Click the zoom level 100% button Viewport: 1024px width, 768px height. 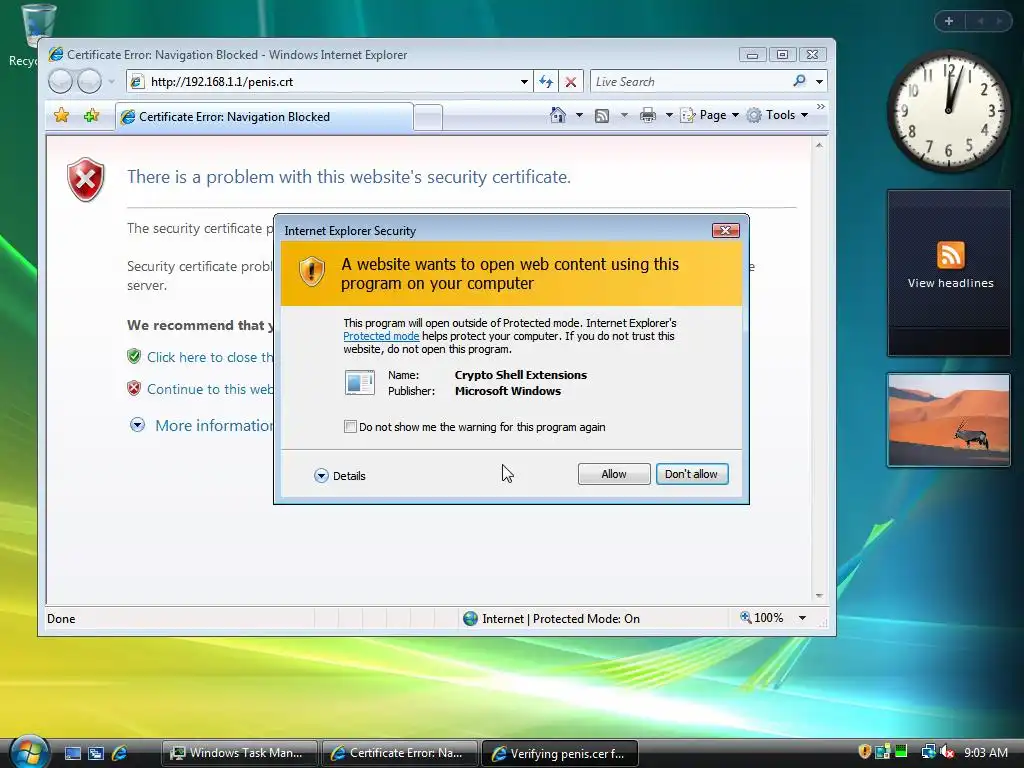click(761, 618)
